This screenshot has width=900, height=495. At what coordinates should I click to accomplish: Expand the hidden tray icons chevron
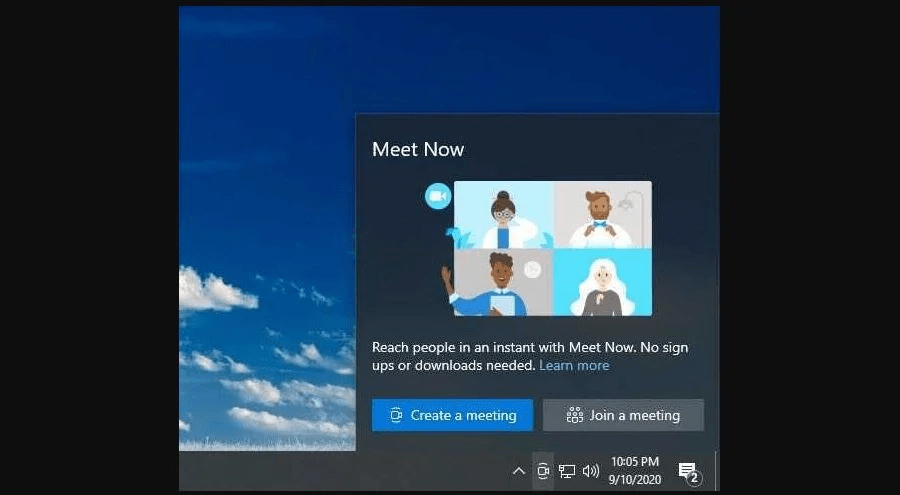point(518,471)
